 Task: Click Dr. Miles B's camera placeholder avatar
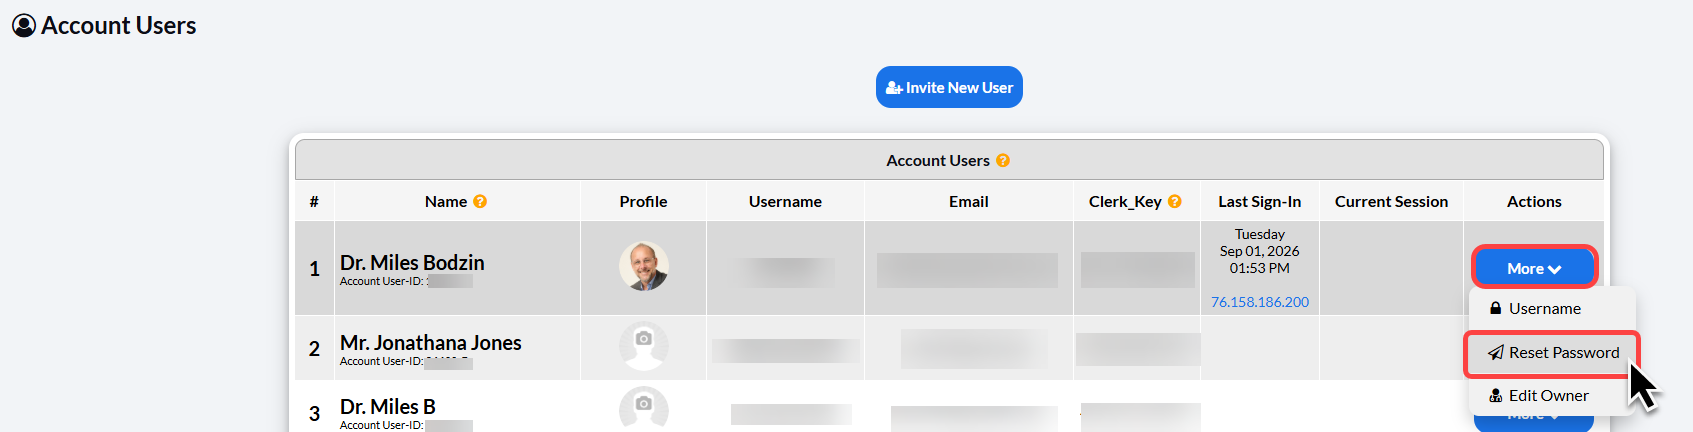[x=643, y=408]
